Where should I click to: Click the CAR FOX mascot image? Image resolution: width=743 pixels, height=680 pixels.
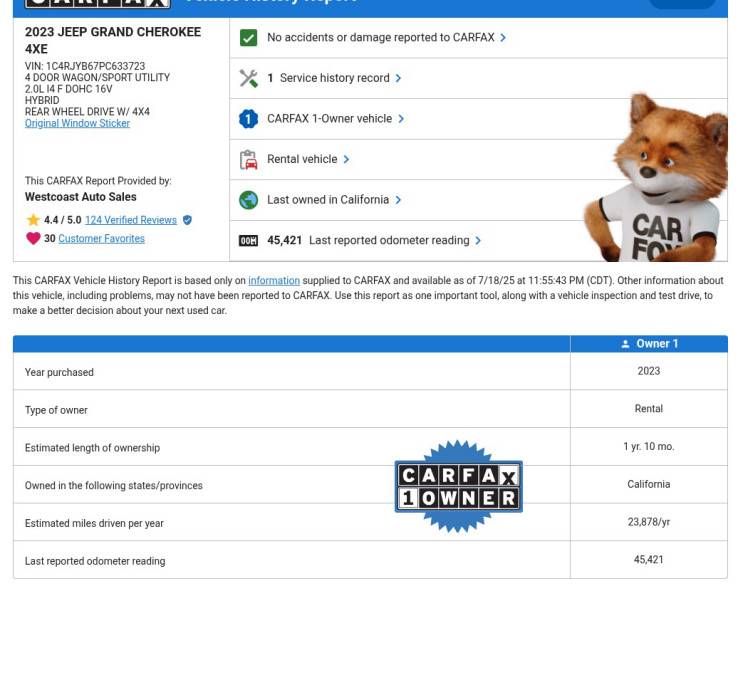[656, 178]
